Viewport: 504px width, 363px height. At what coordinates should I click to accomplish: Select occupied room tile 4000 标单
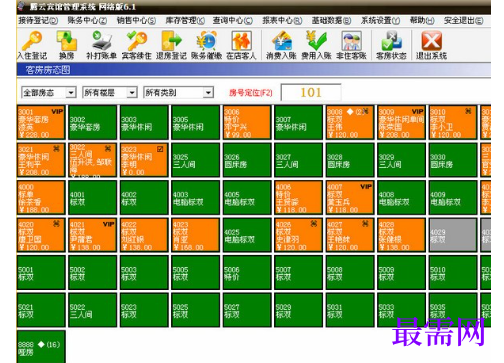point(41,198)
